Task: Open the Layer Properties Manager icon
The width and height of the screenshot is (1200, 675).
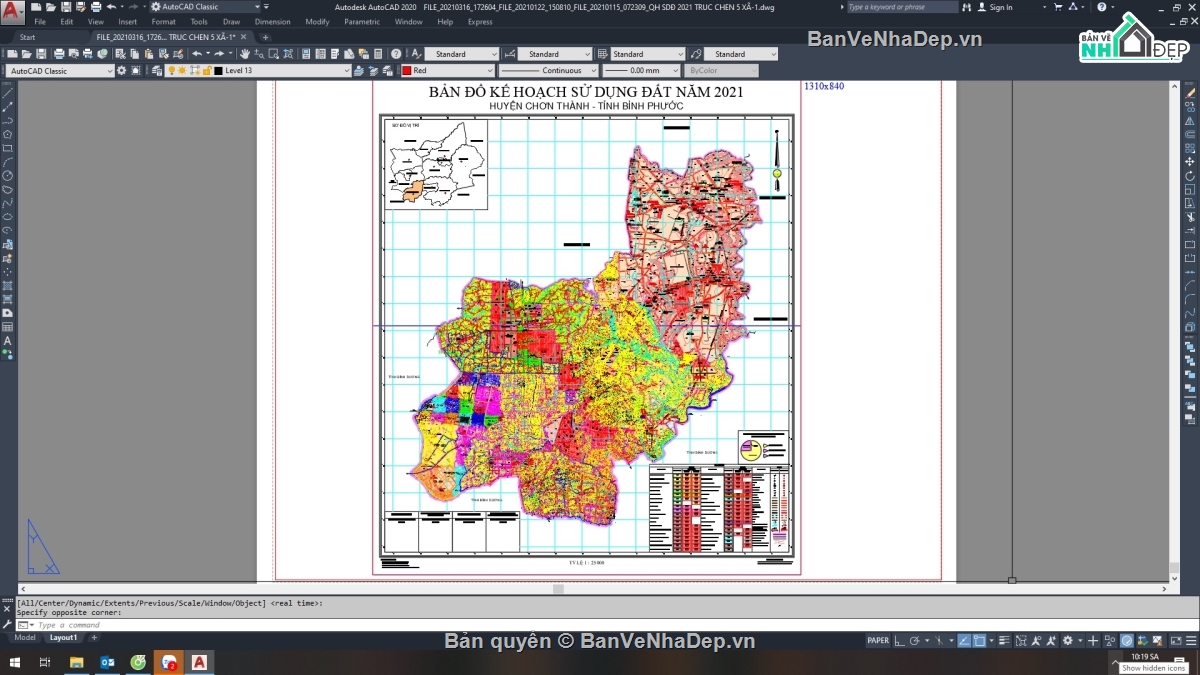Action: 157,71
